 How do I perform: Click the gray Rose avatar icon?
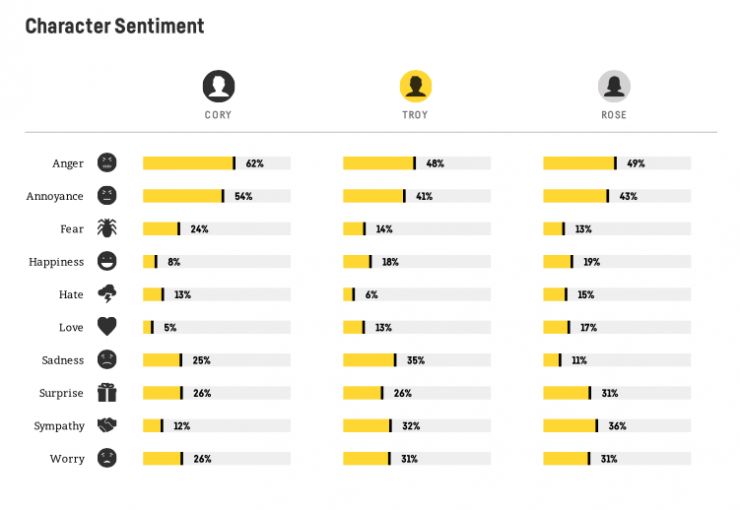pos(614,86)
